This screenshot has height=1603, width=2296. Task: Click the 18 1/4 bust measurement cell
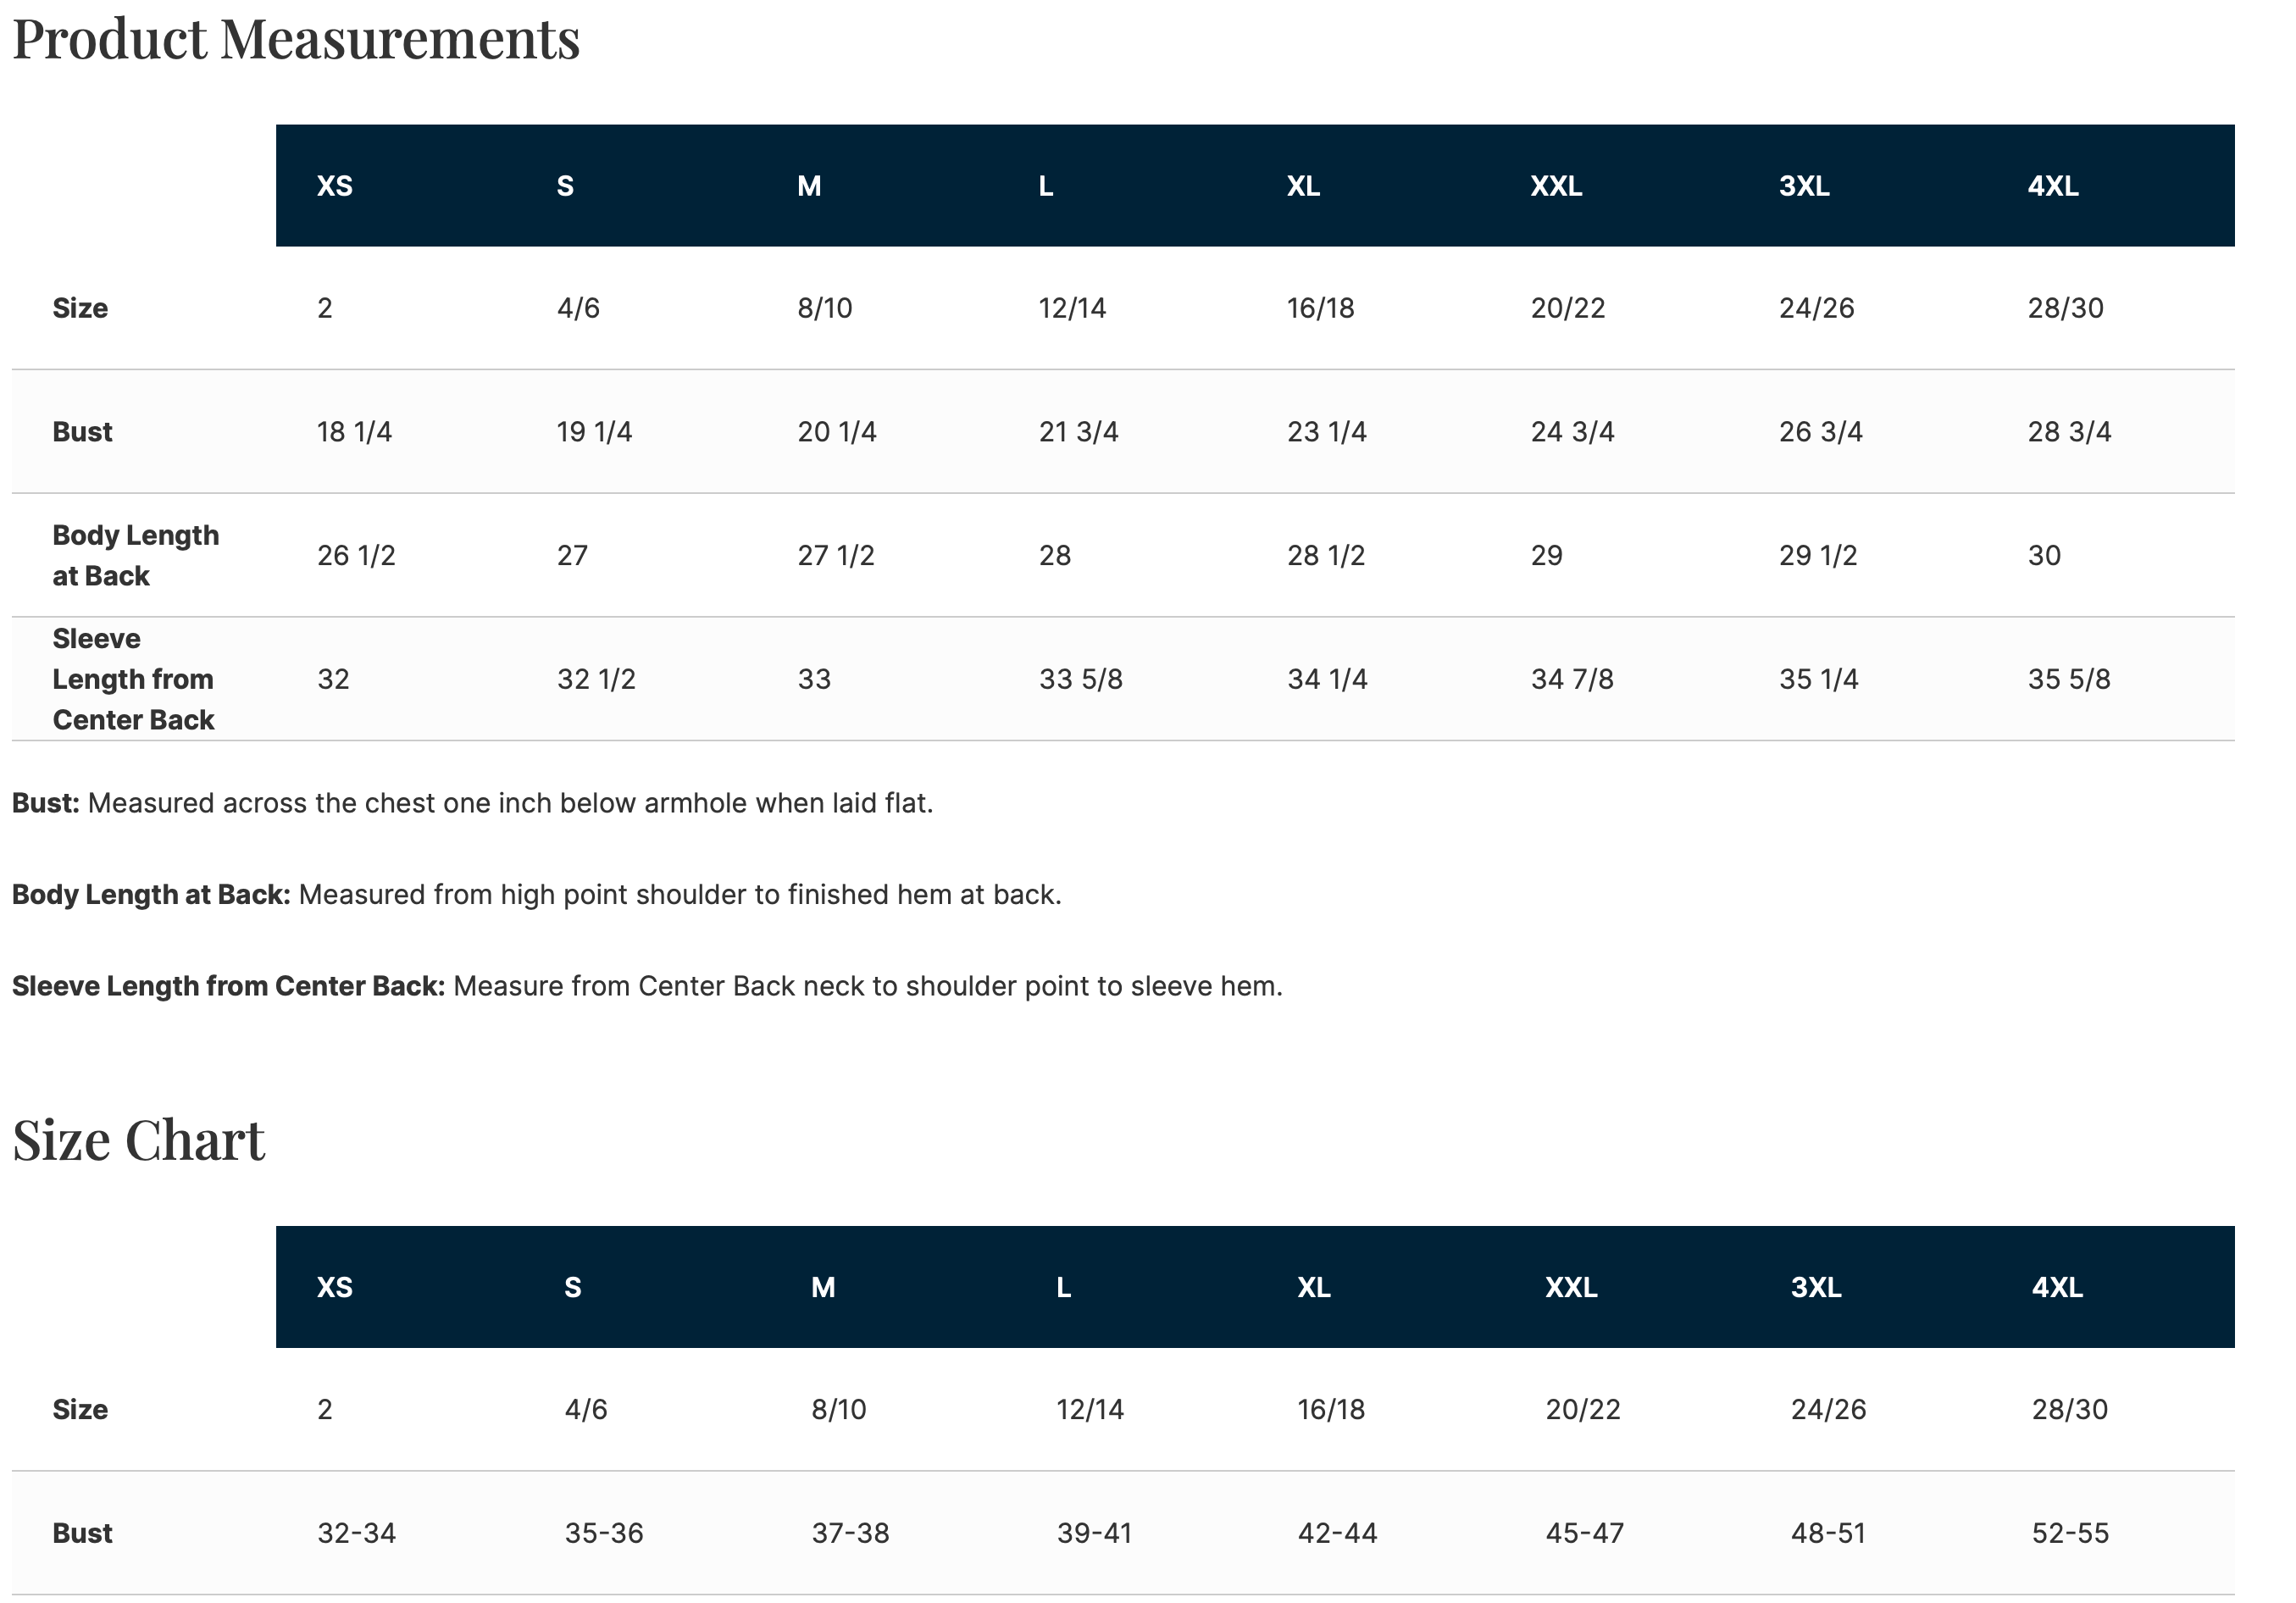[x=354, y=432]
